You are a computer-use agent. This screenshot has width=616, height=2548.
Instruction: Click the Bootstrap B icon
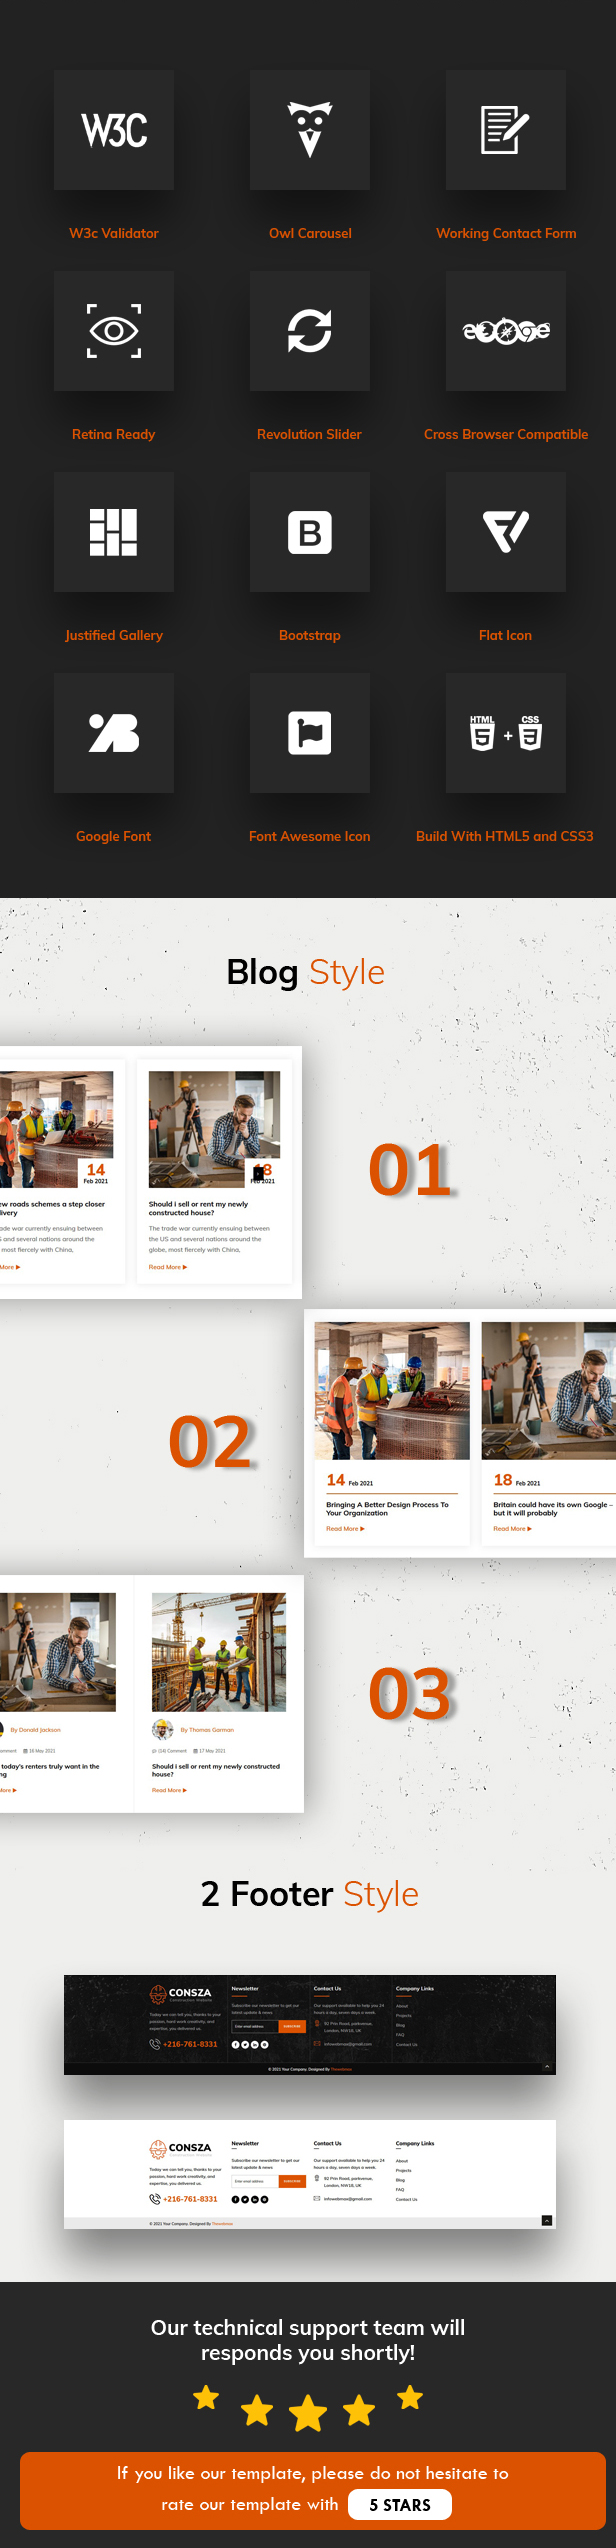tap(310, 532)
